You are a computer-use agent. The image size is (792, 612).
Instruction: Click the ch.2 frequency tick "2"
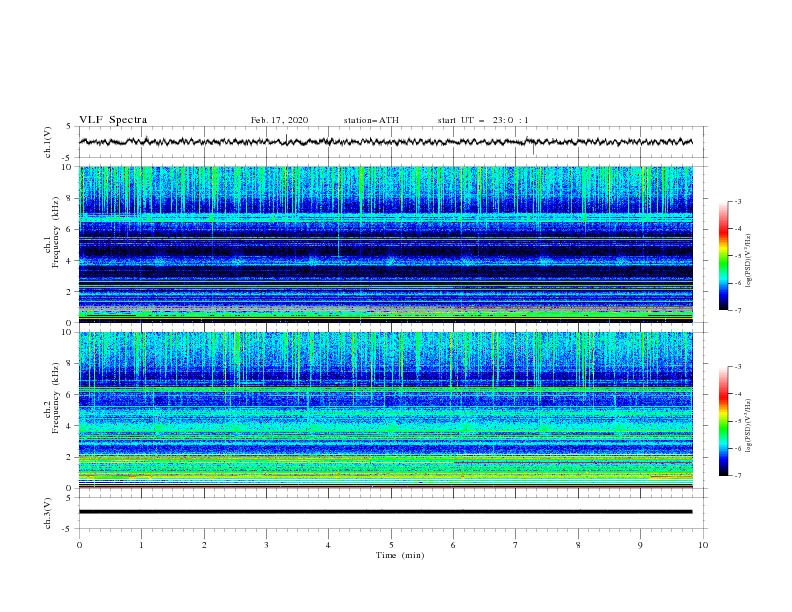click(70, 457)
